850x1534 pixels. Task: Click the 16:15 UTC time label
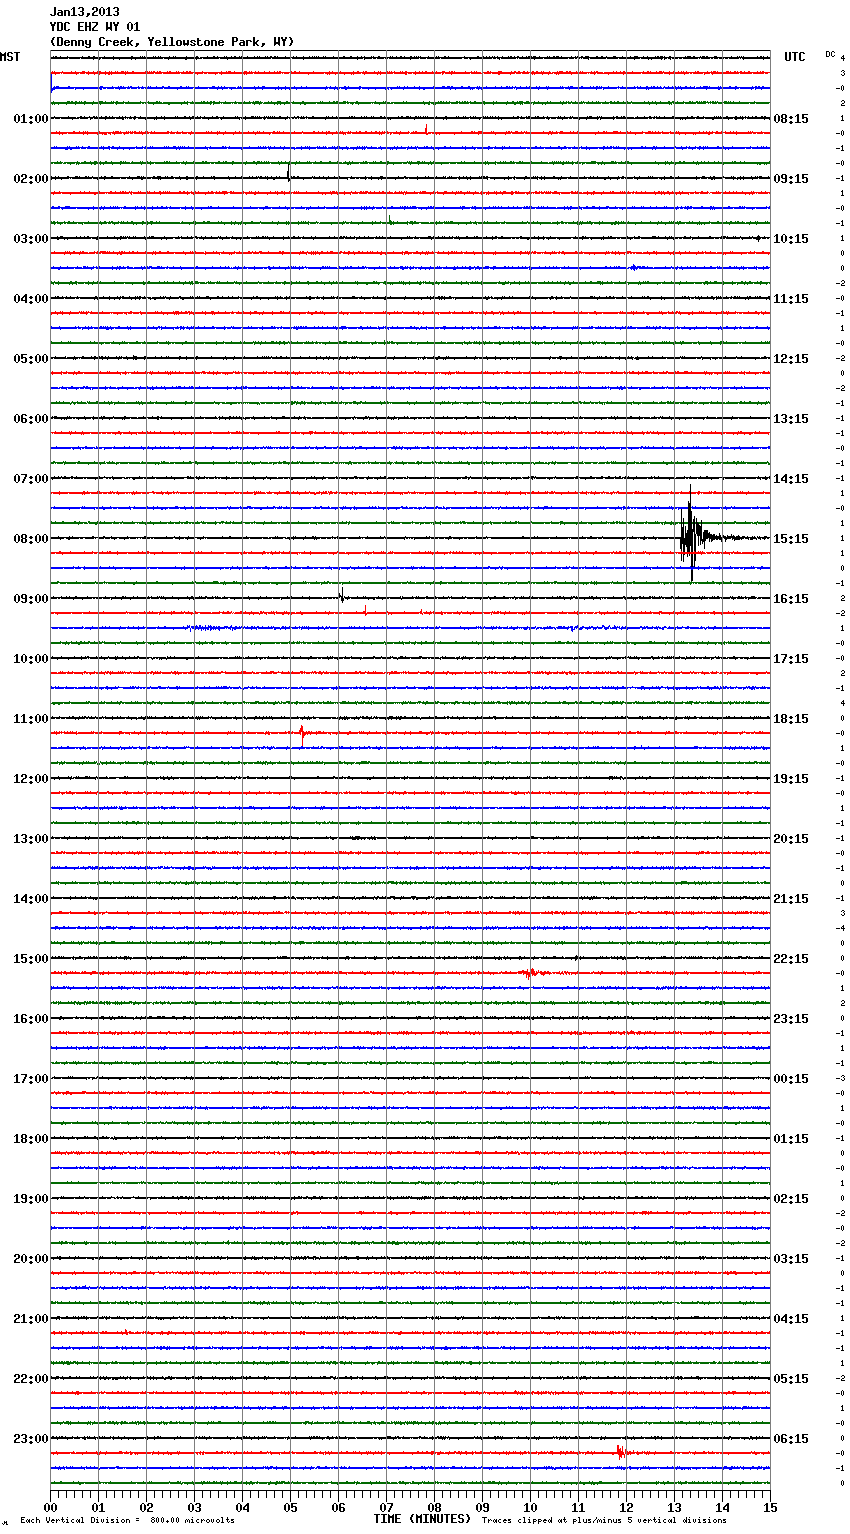click(x=791, y=599)
